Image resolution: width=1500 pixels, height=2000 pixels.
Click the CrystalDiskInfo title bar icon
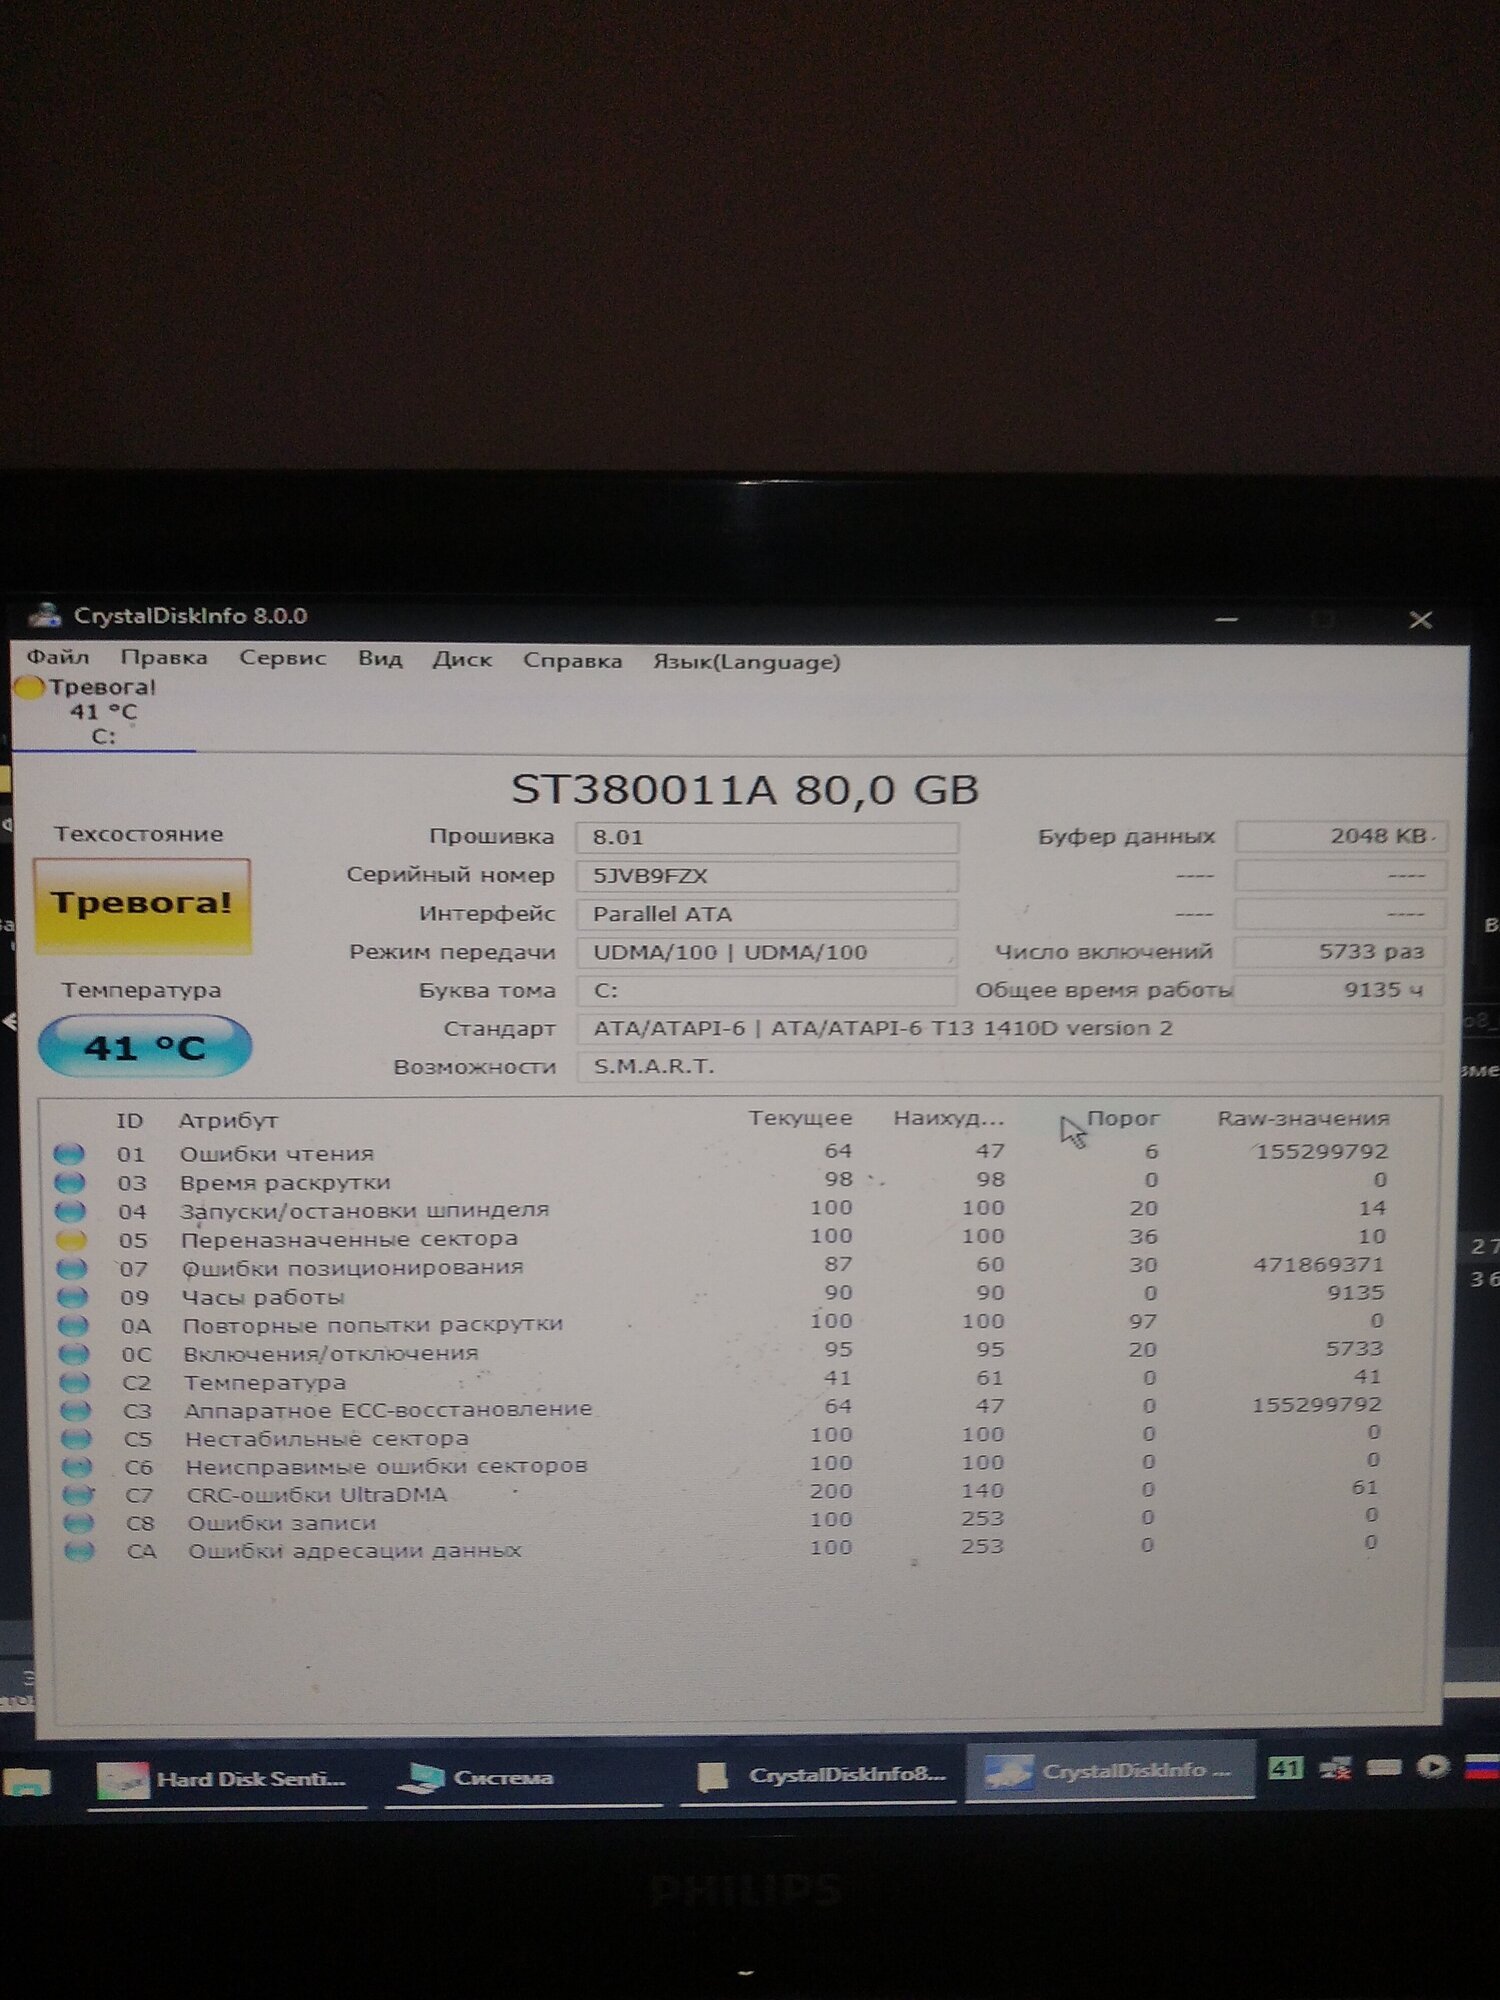(x=44, y=615)
